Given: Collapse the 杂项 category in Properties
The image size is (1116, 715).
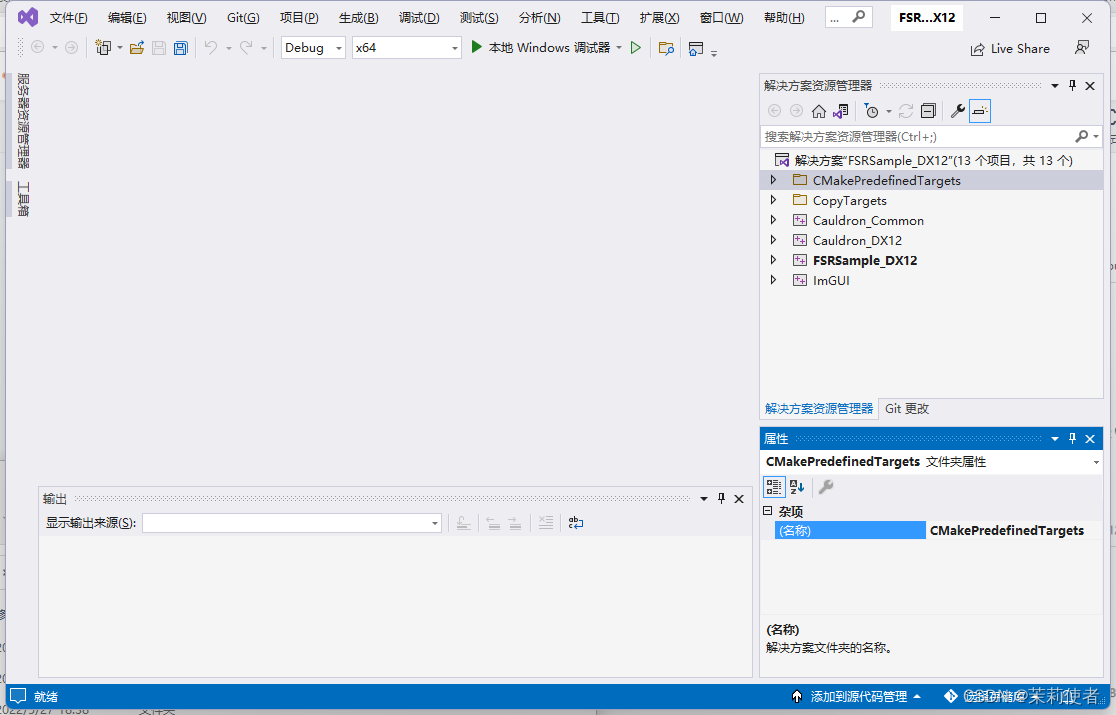Looking at the screenshot, I should pyautogui.click(x=767, y=511).
